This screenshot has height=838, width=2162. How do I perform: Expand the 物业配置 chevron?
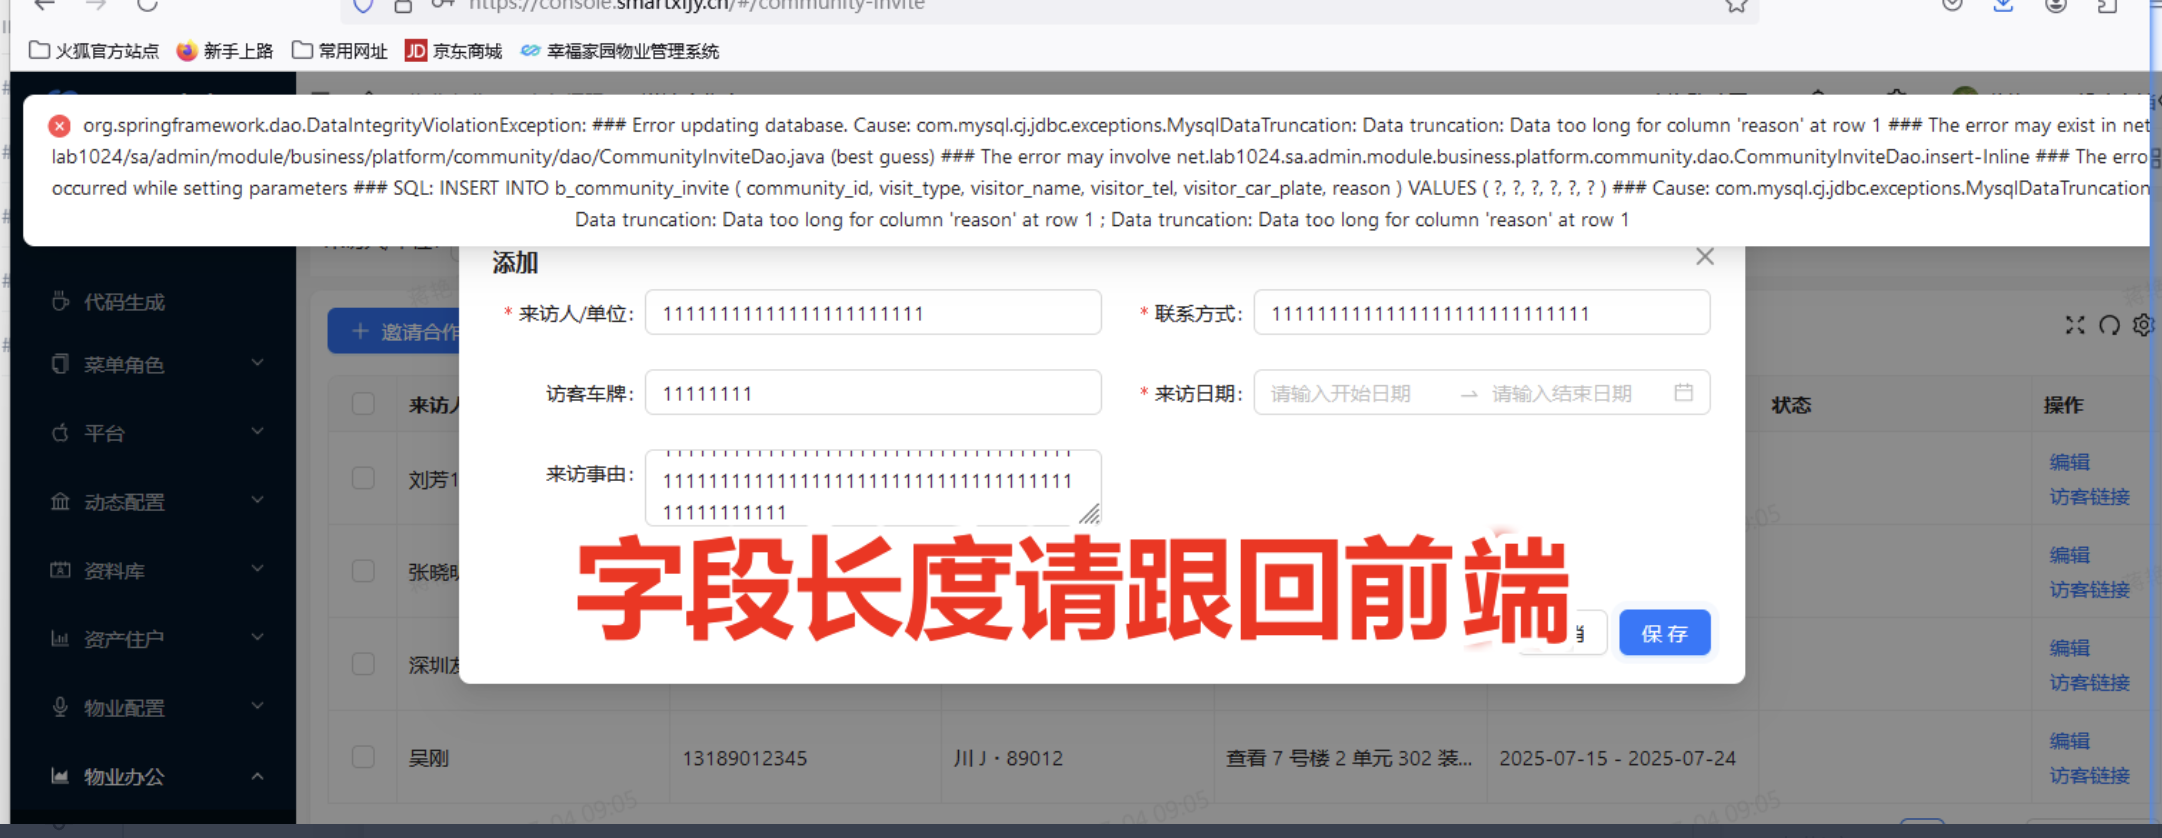(x=258, y=706)
